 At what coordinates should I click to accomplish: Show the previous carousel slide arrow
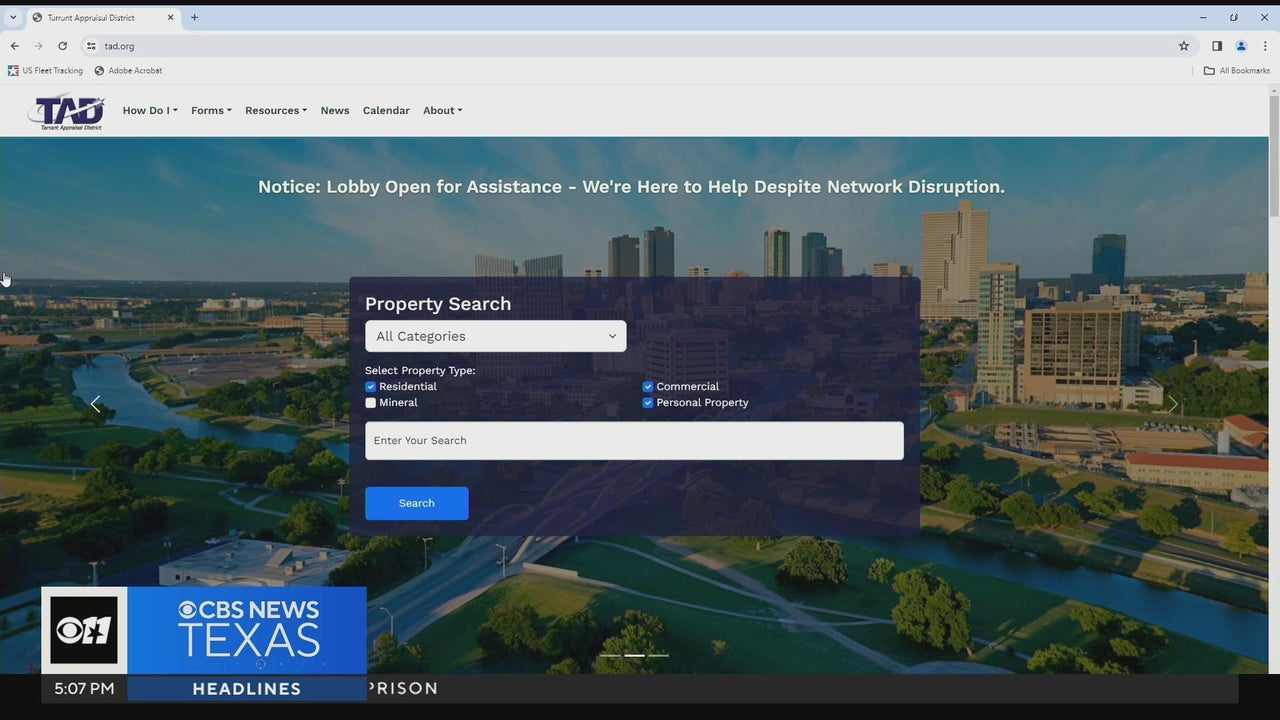(x=96, y=405)
